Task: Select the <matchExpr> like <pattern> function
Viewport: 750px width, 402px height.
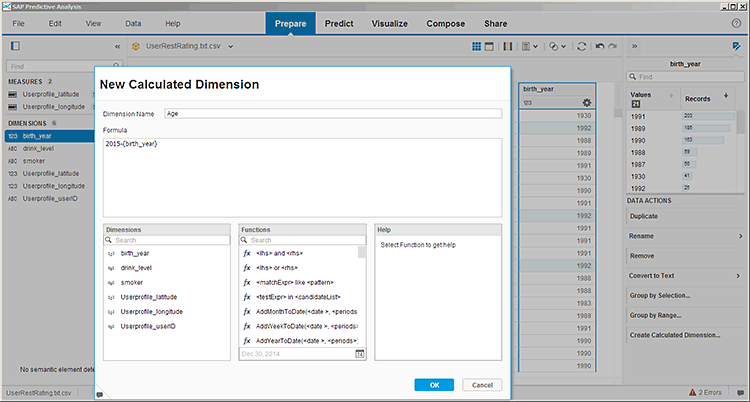Action: (295, 282)
